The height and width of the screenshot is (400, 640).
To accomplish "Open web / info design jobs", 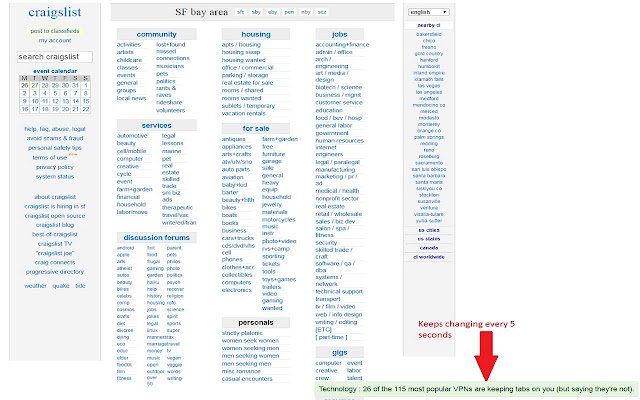I will pos(338,315).
